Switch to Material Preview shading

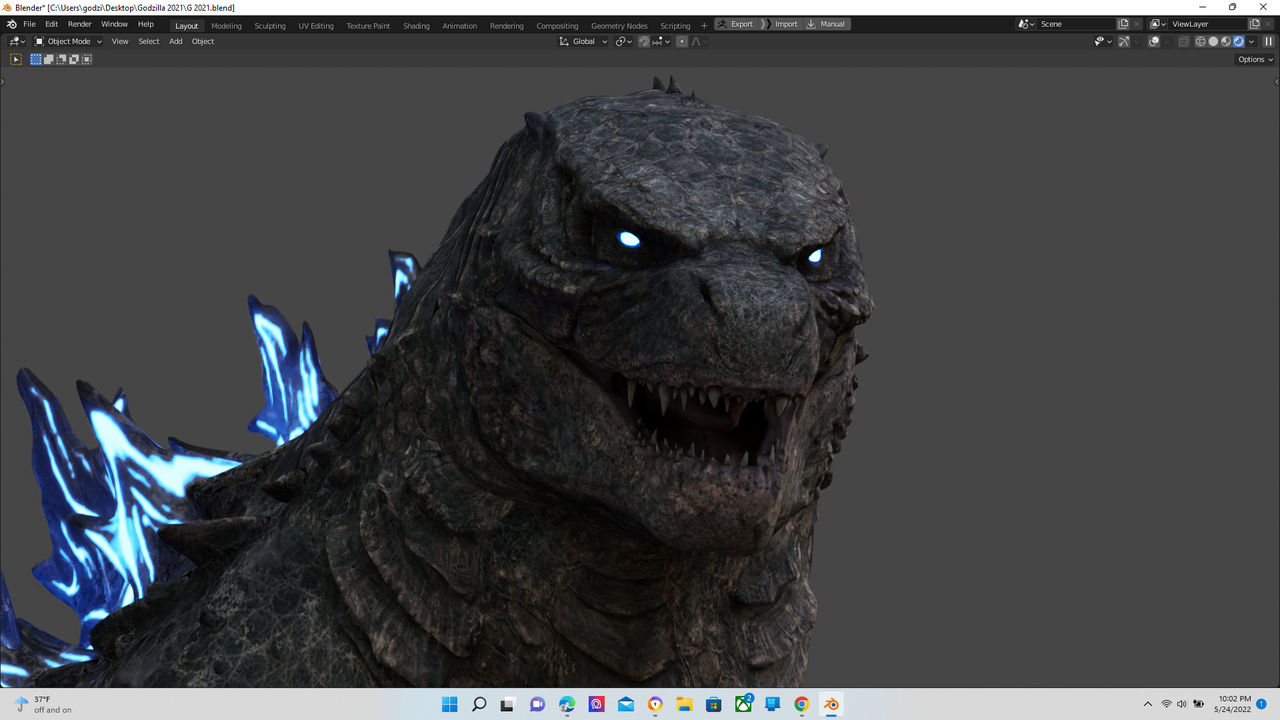point(1226,41)
